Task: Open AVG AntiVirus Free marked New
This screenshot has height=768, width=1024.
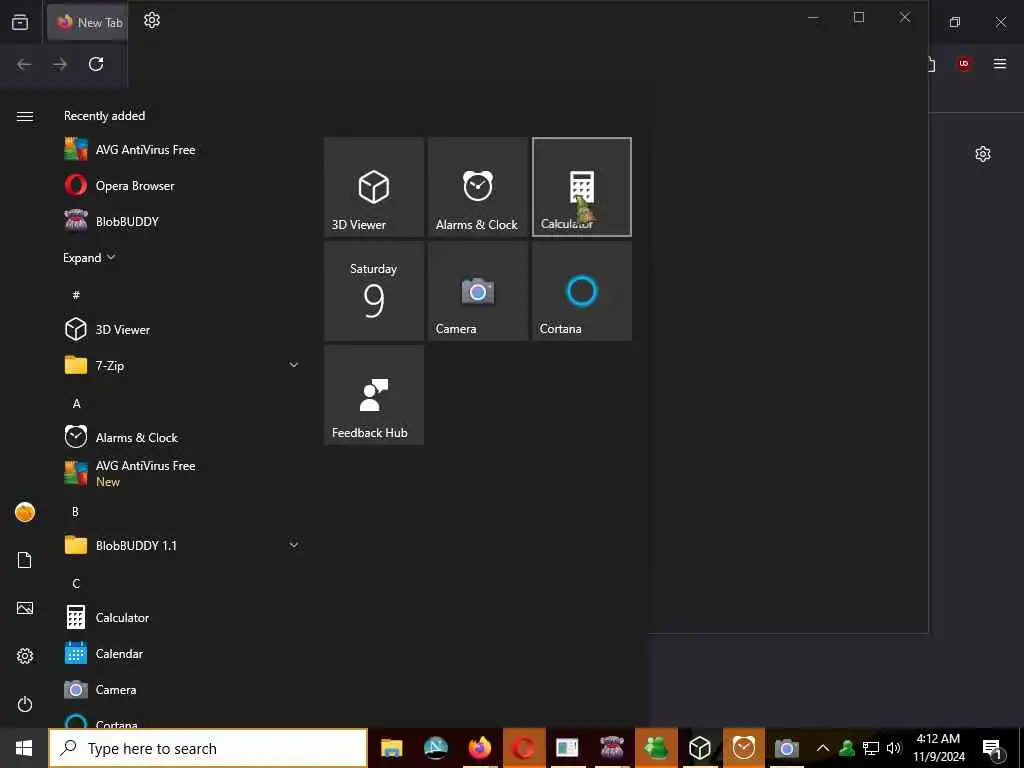Action: point(182,473)
